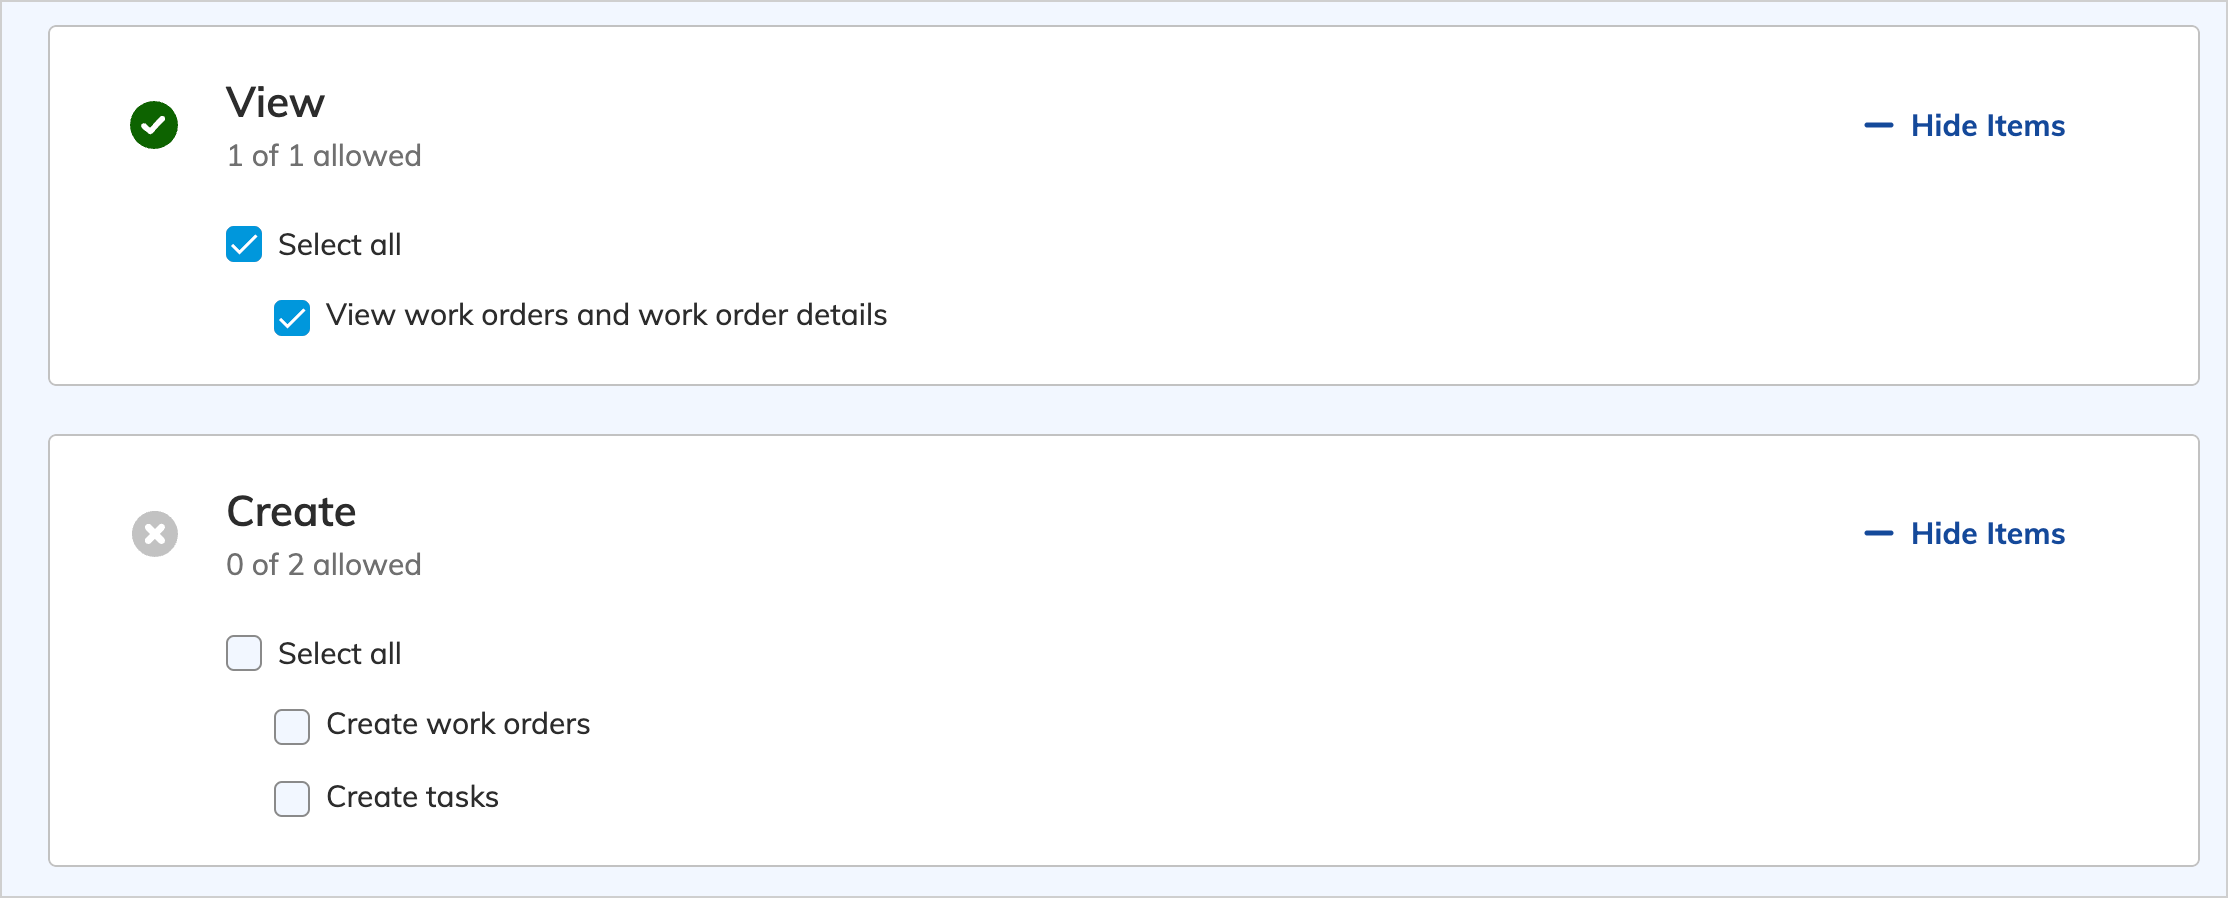Collapse Create section via Hide Items text
Screen dimensions: 2228x898
click(1987, 534)
